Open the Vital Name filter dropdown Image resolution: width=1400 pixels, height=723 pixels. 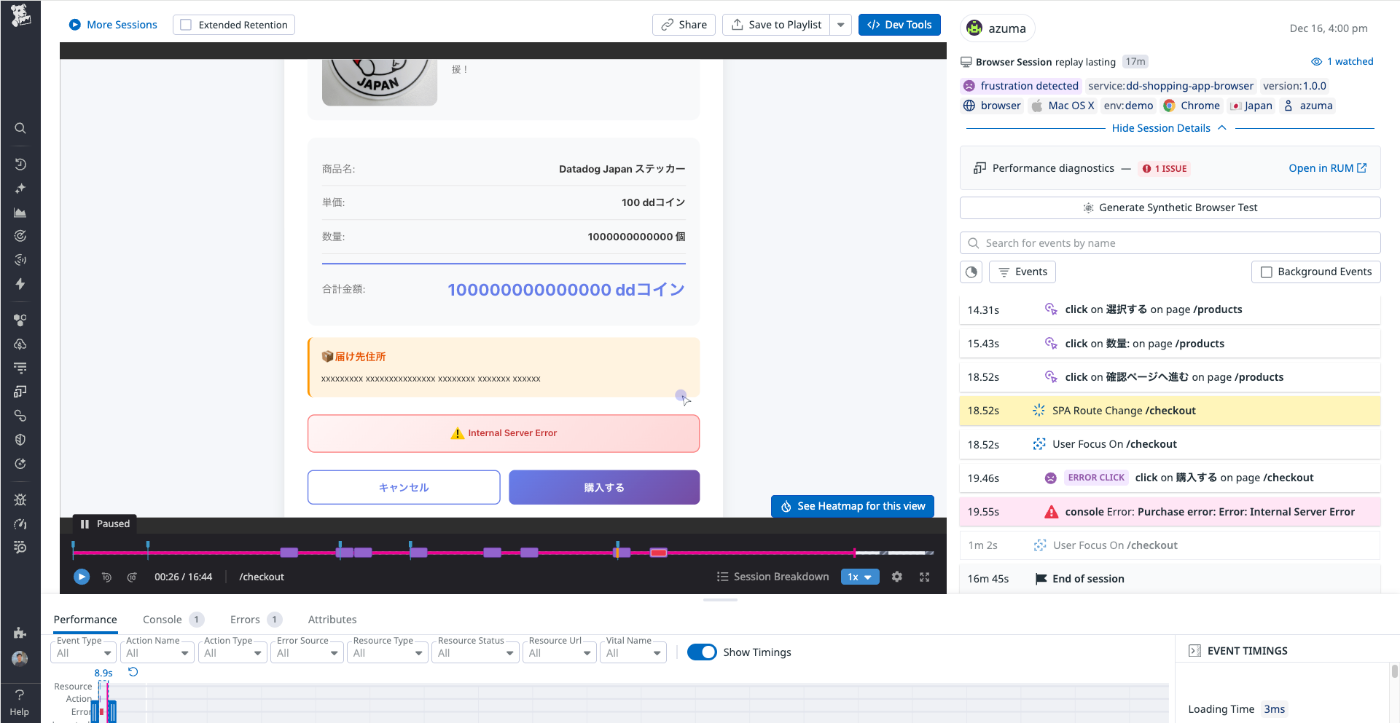pyautogui.click(x=634, y=653)
